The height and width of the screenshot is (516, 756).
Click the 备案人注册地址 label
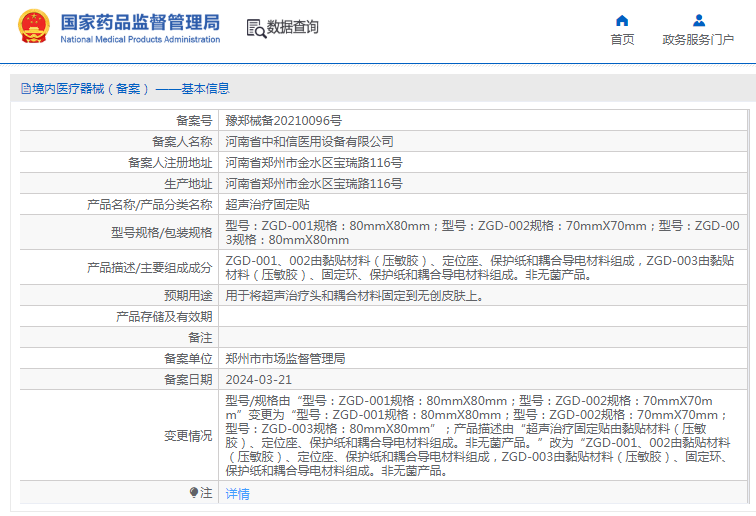click(x=170, y=163)
